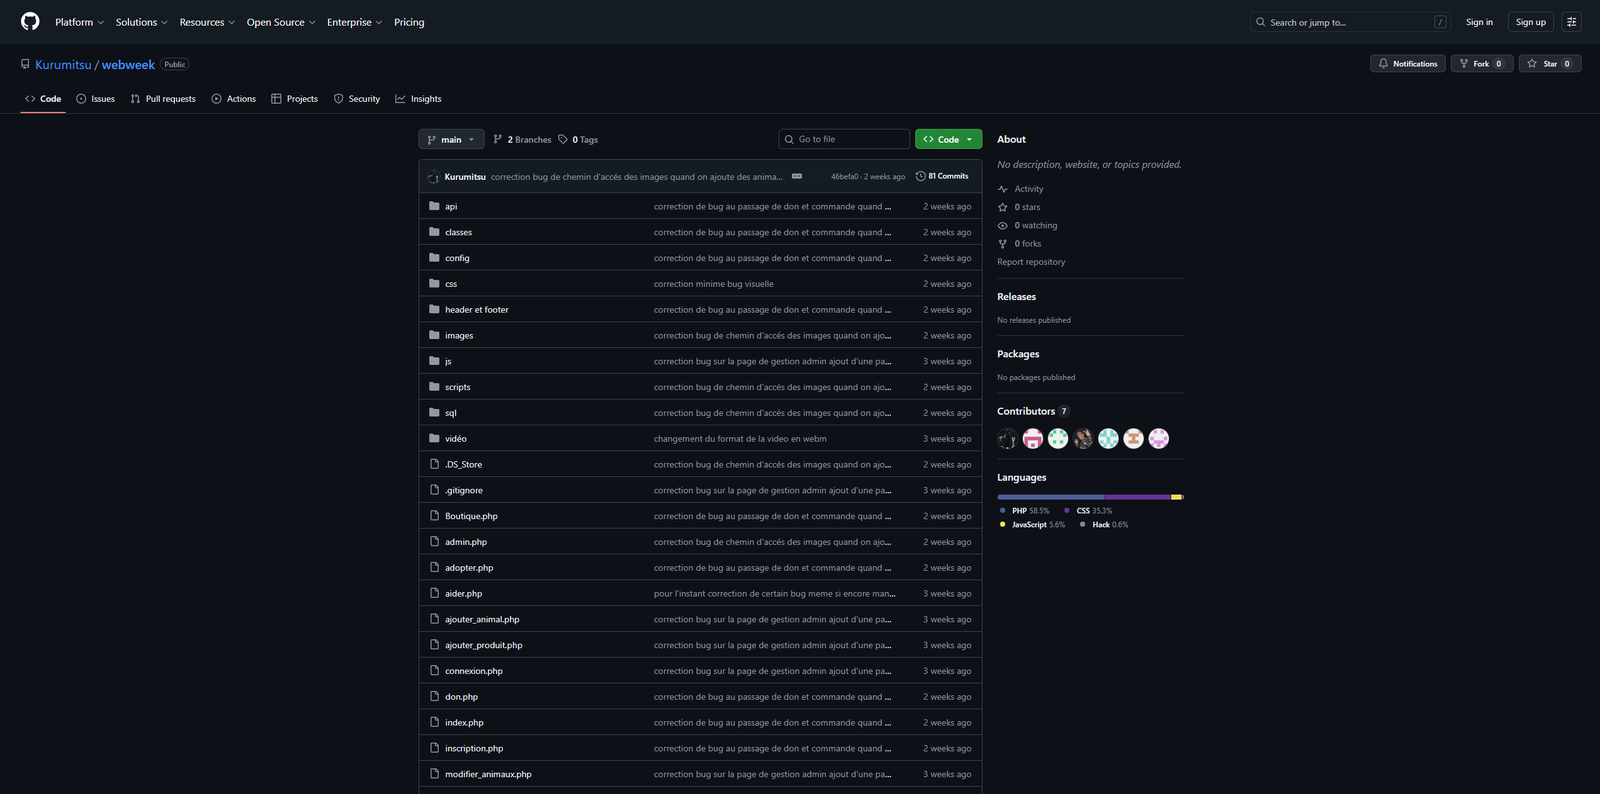Click the file icon beside .gitignore

pos(434,490)
